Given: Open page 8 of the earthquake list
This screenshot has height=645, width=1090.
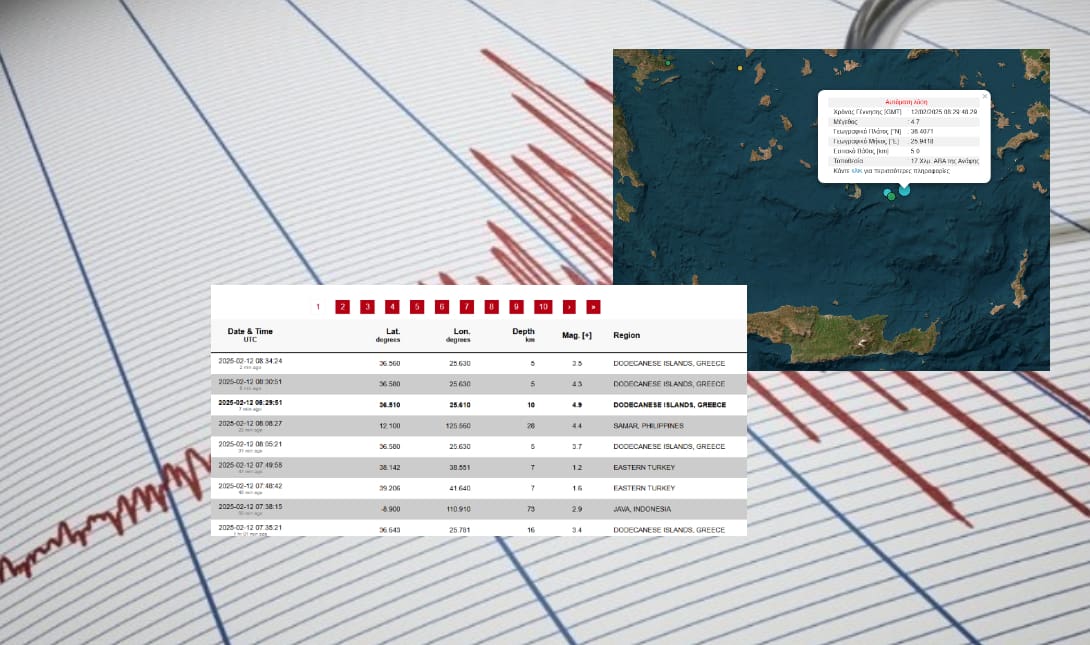Looking at the screenshot, I should tap(491, 307).
